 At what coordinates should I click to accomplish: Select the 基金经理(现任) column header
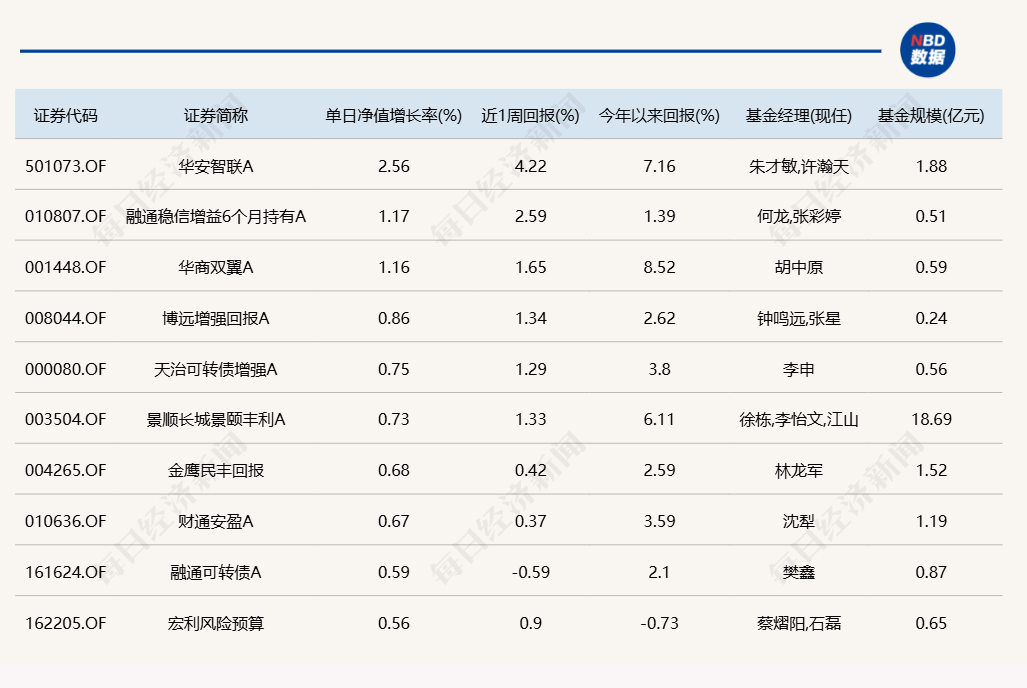tap(799, 116)
